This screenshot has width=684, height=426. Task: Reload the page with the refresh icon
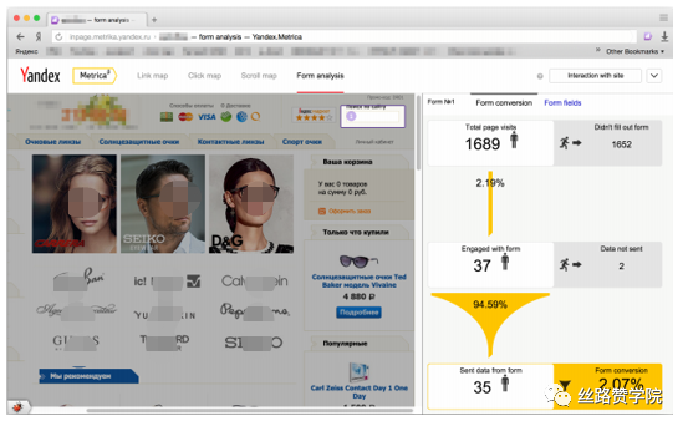pos(58,36)
